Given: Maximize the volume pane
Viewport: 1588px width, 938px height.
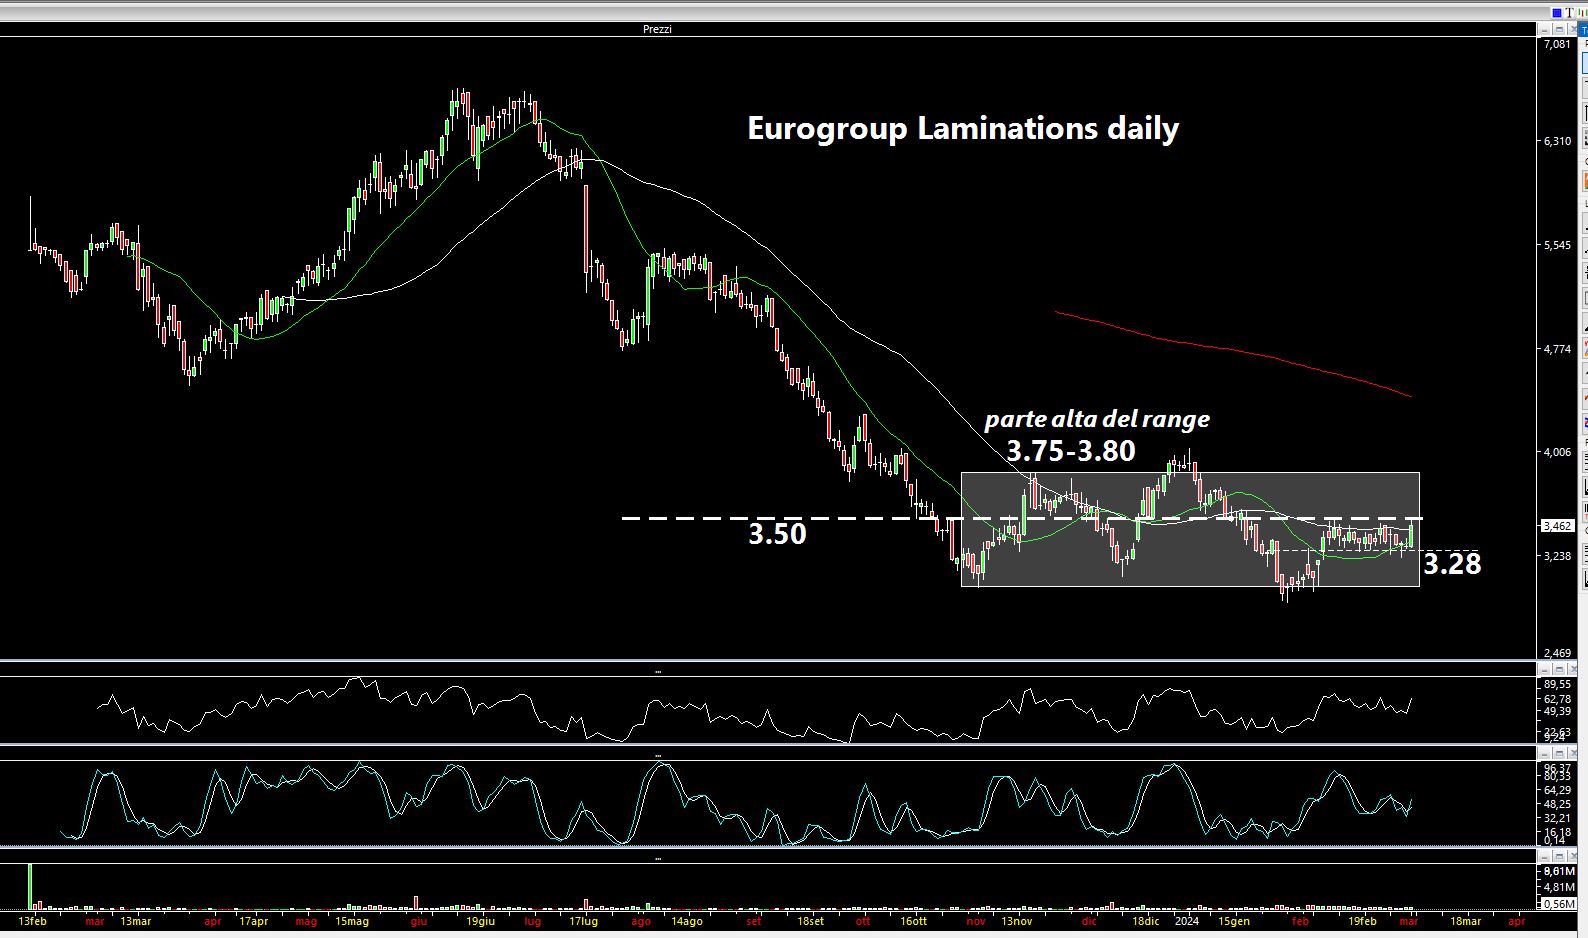Looking at the screenshot, I should point(1559,856).
